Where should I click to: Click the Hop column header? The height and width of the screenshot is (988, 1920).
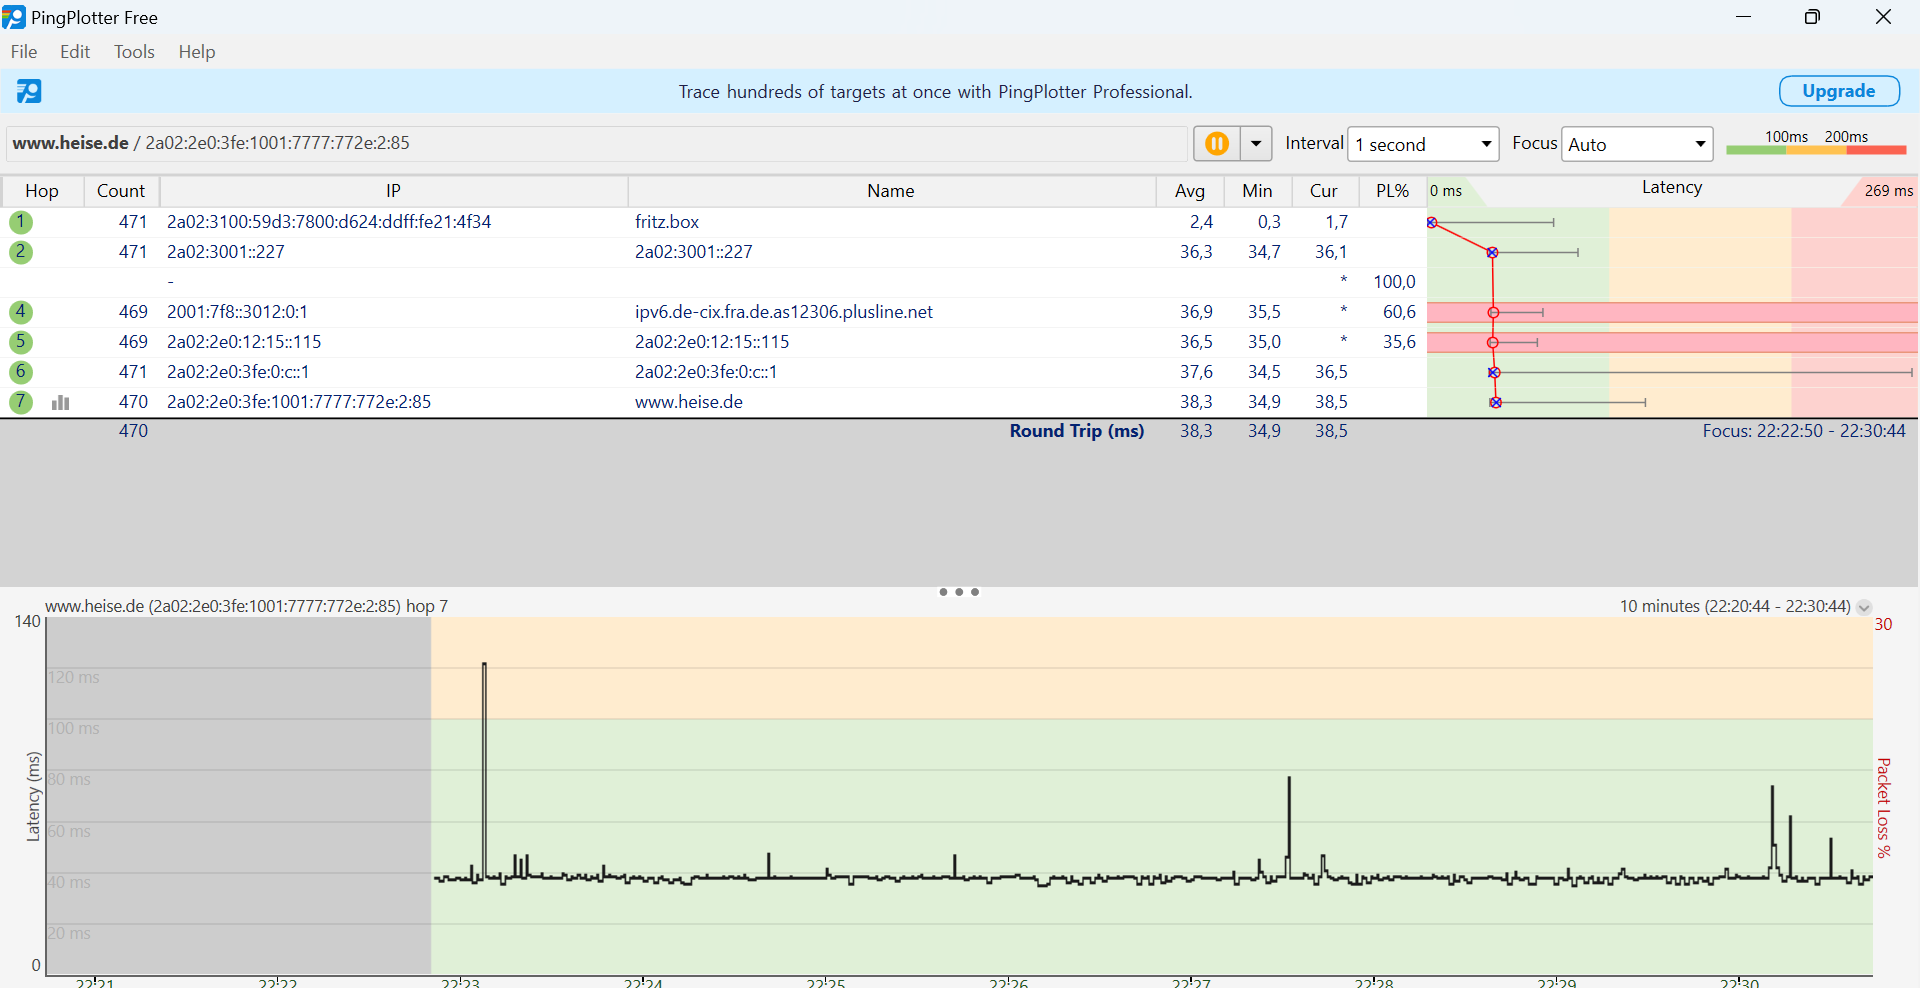click(42, 191)
